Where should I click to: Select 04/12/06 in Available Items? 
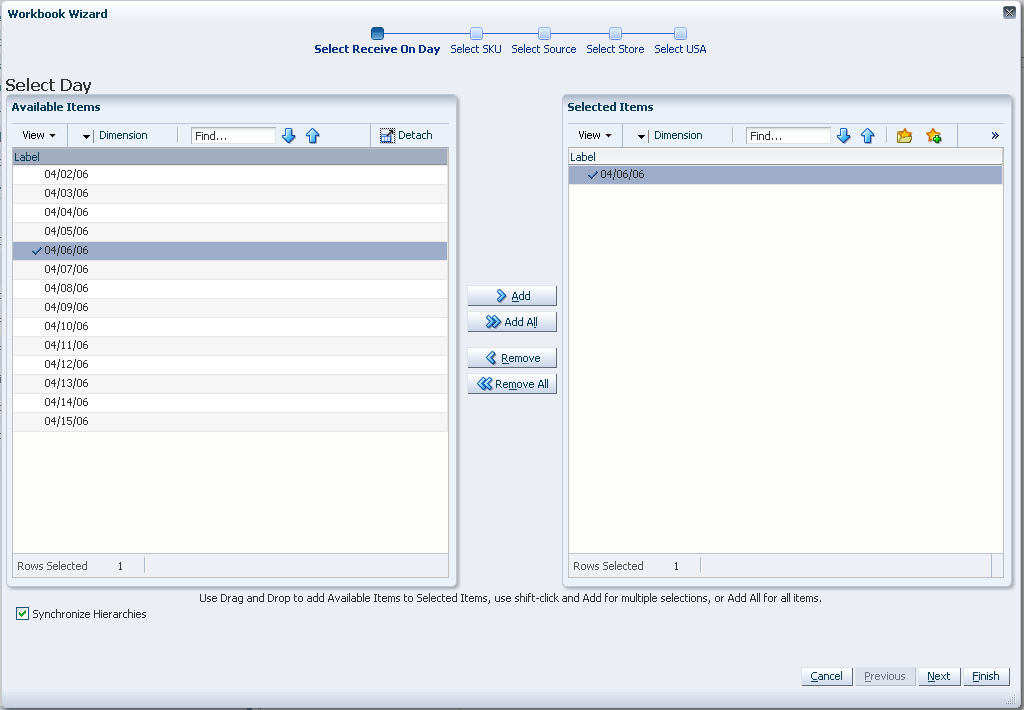click(230, 364)
